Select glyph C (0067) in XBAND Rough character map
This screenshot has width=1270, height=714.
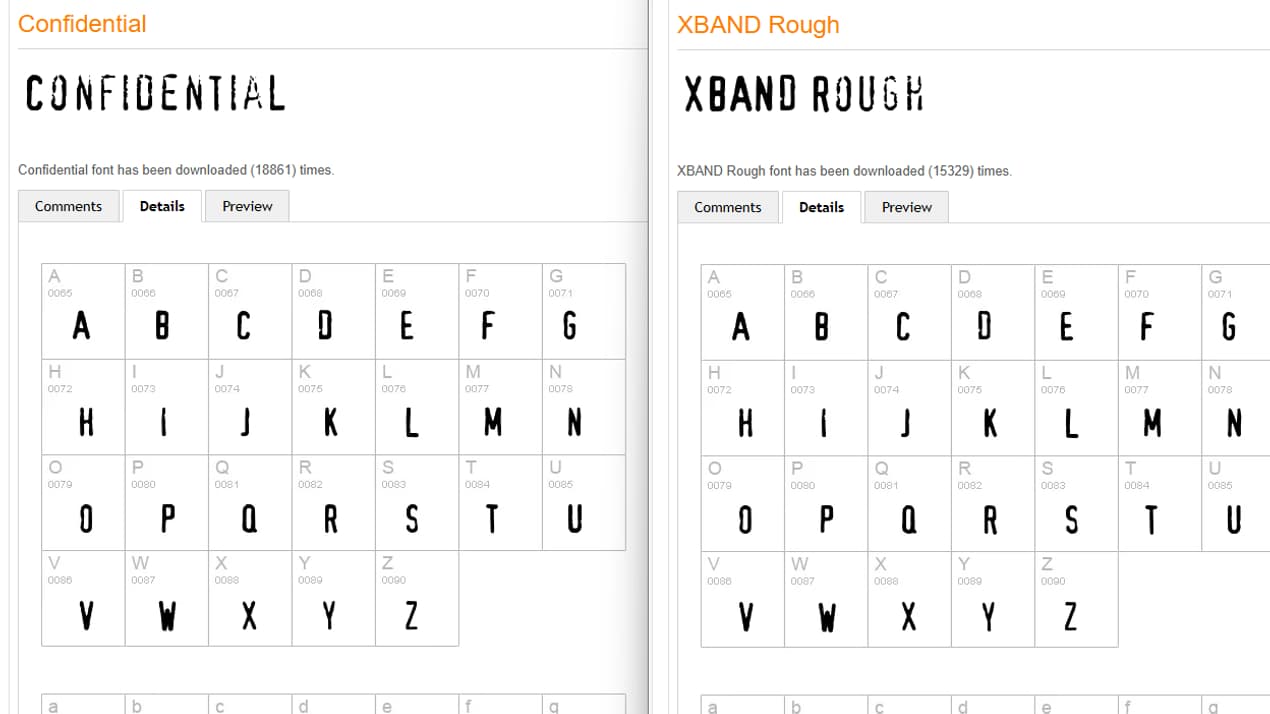910,312
